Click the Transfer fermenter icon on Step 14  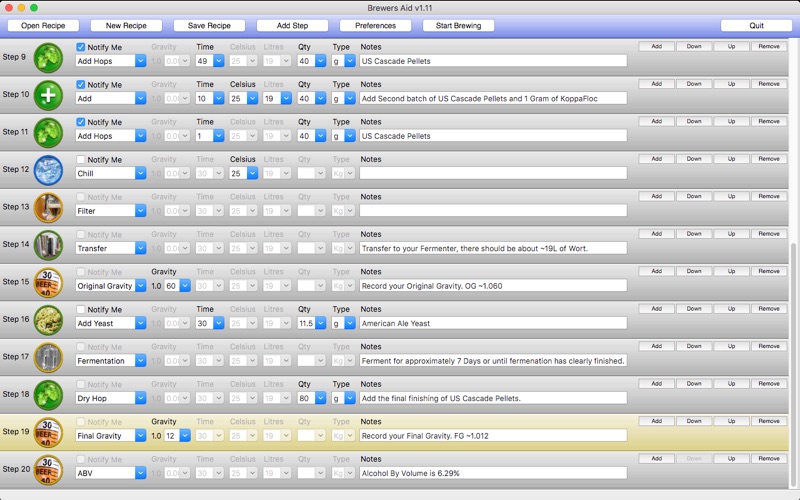48,245
